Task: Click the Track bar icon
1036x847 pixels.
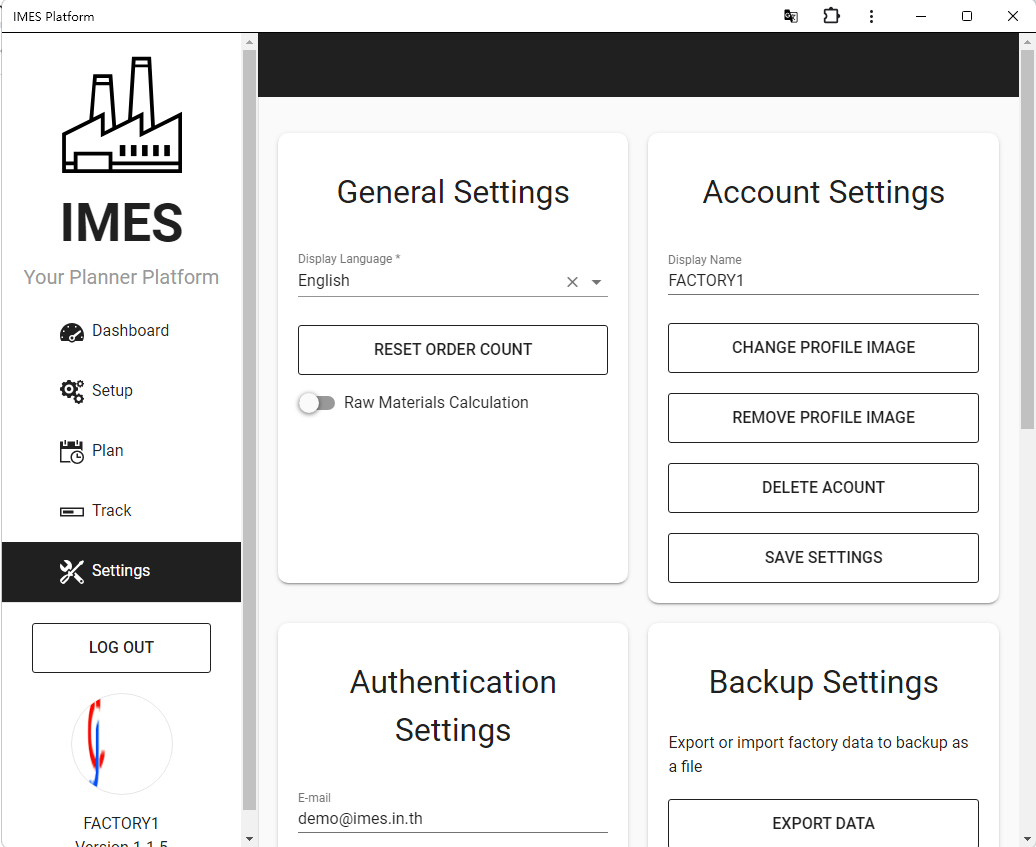Action: click(71, 511)
